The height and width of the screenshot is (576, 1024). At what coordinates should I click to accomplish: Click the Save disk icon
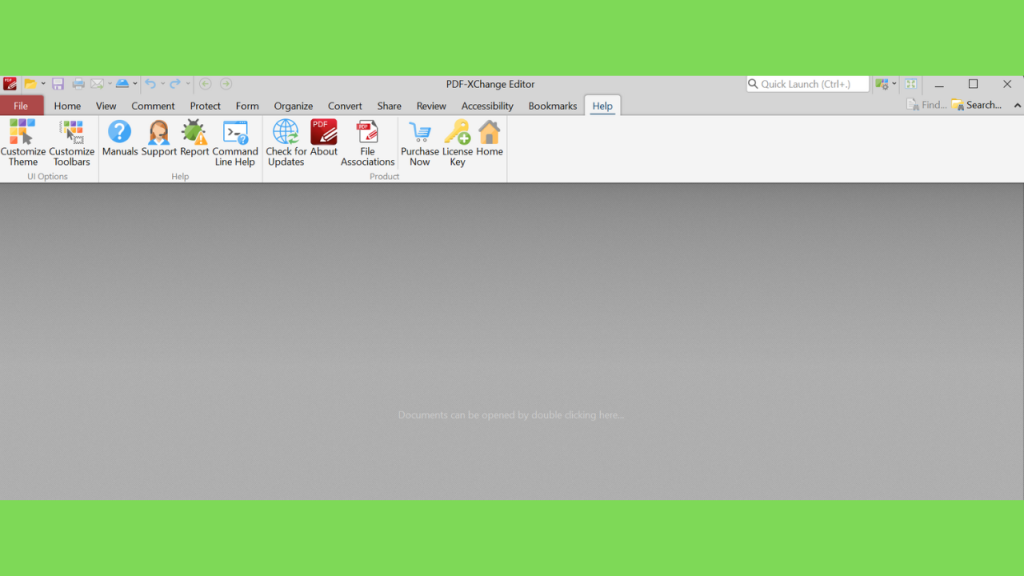click(x=58, y=84)
